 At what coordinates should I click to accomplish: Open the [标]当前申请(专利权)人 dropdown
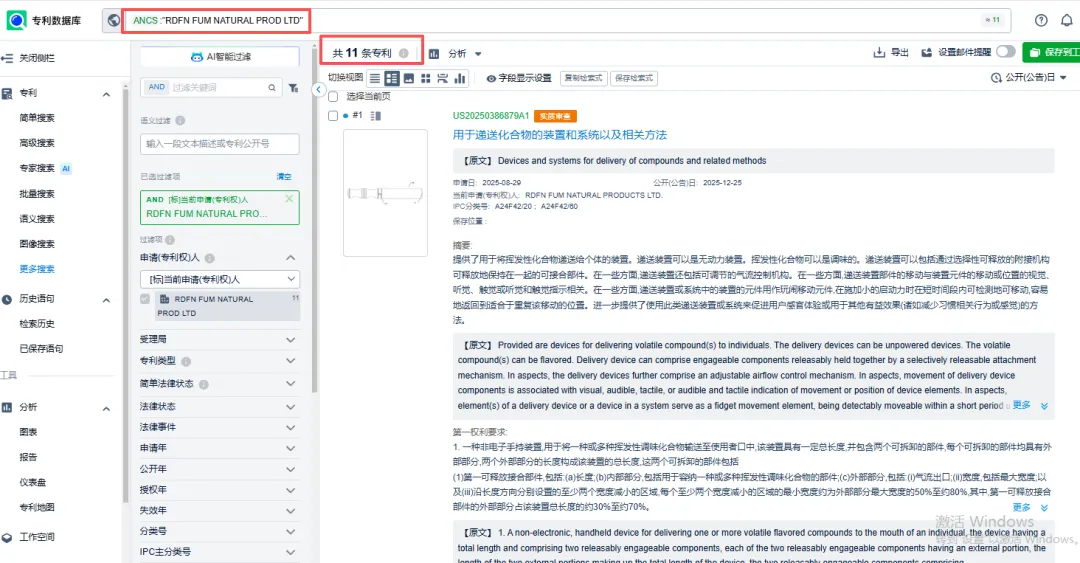coord(220,279)
